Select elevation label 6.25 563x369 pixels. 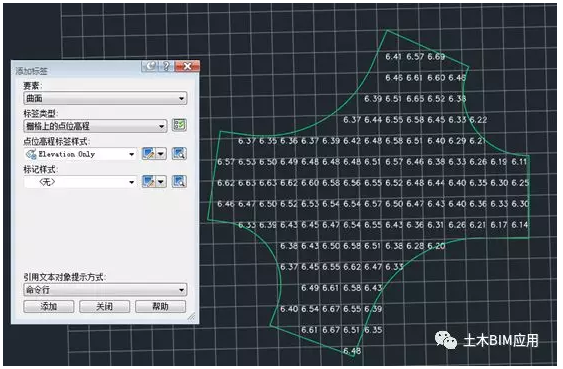[520, 183]
